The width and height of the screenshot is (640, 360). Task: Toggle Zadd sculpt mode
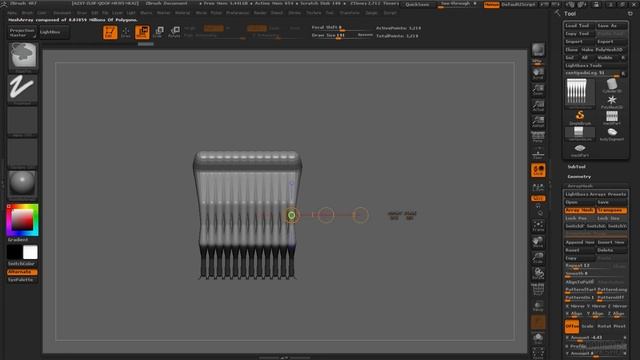pyautogui.click(x=257, y=28)
